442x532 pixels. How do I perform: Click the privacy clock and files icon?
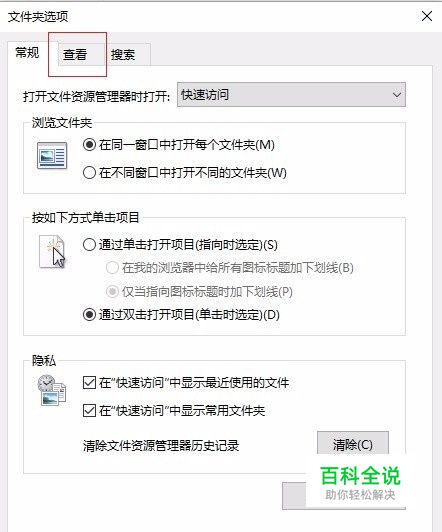pyautogui.click(x=52, y=390)
